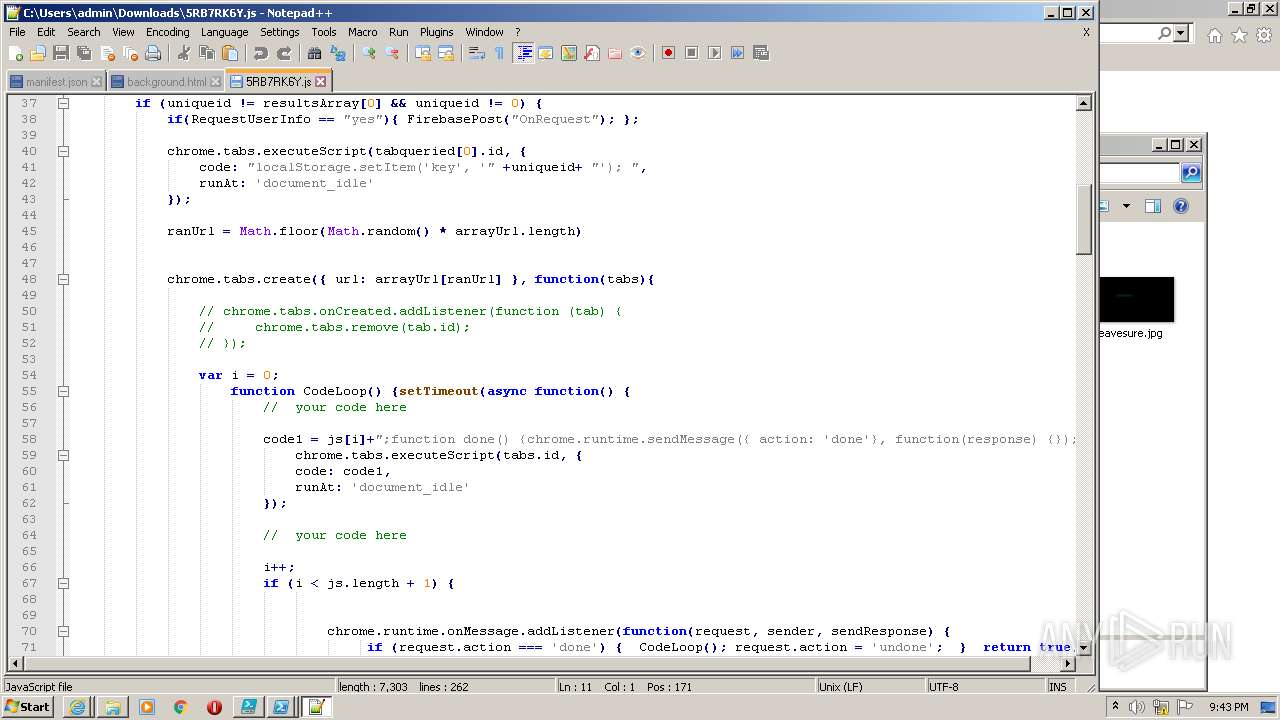Collapse the code fold at line 59
Screen dimensions: 1280x720
(63, 455)
